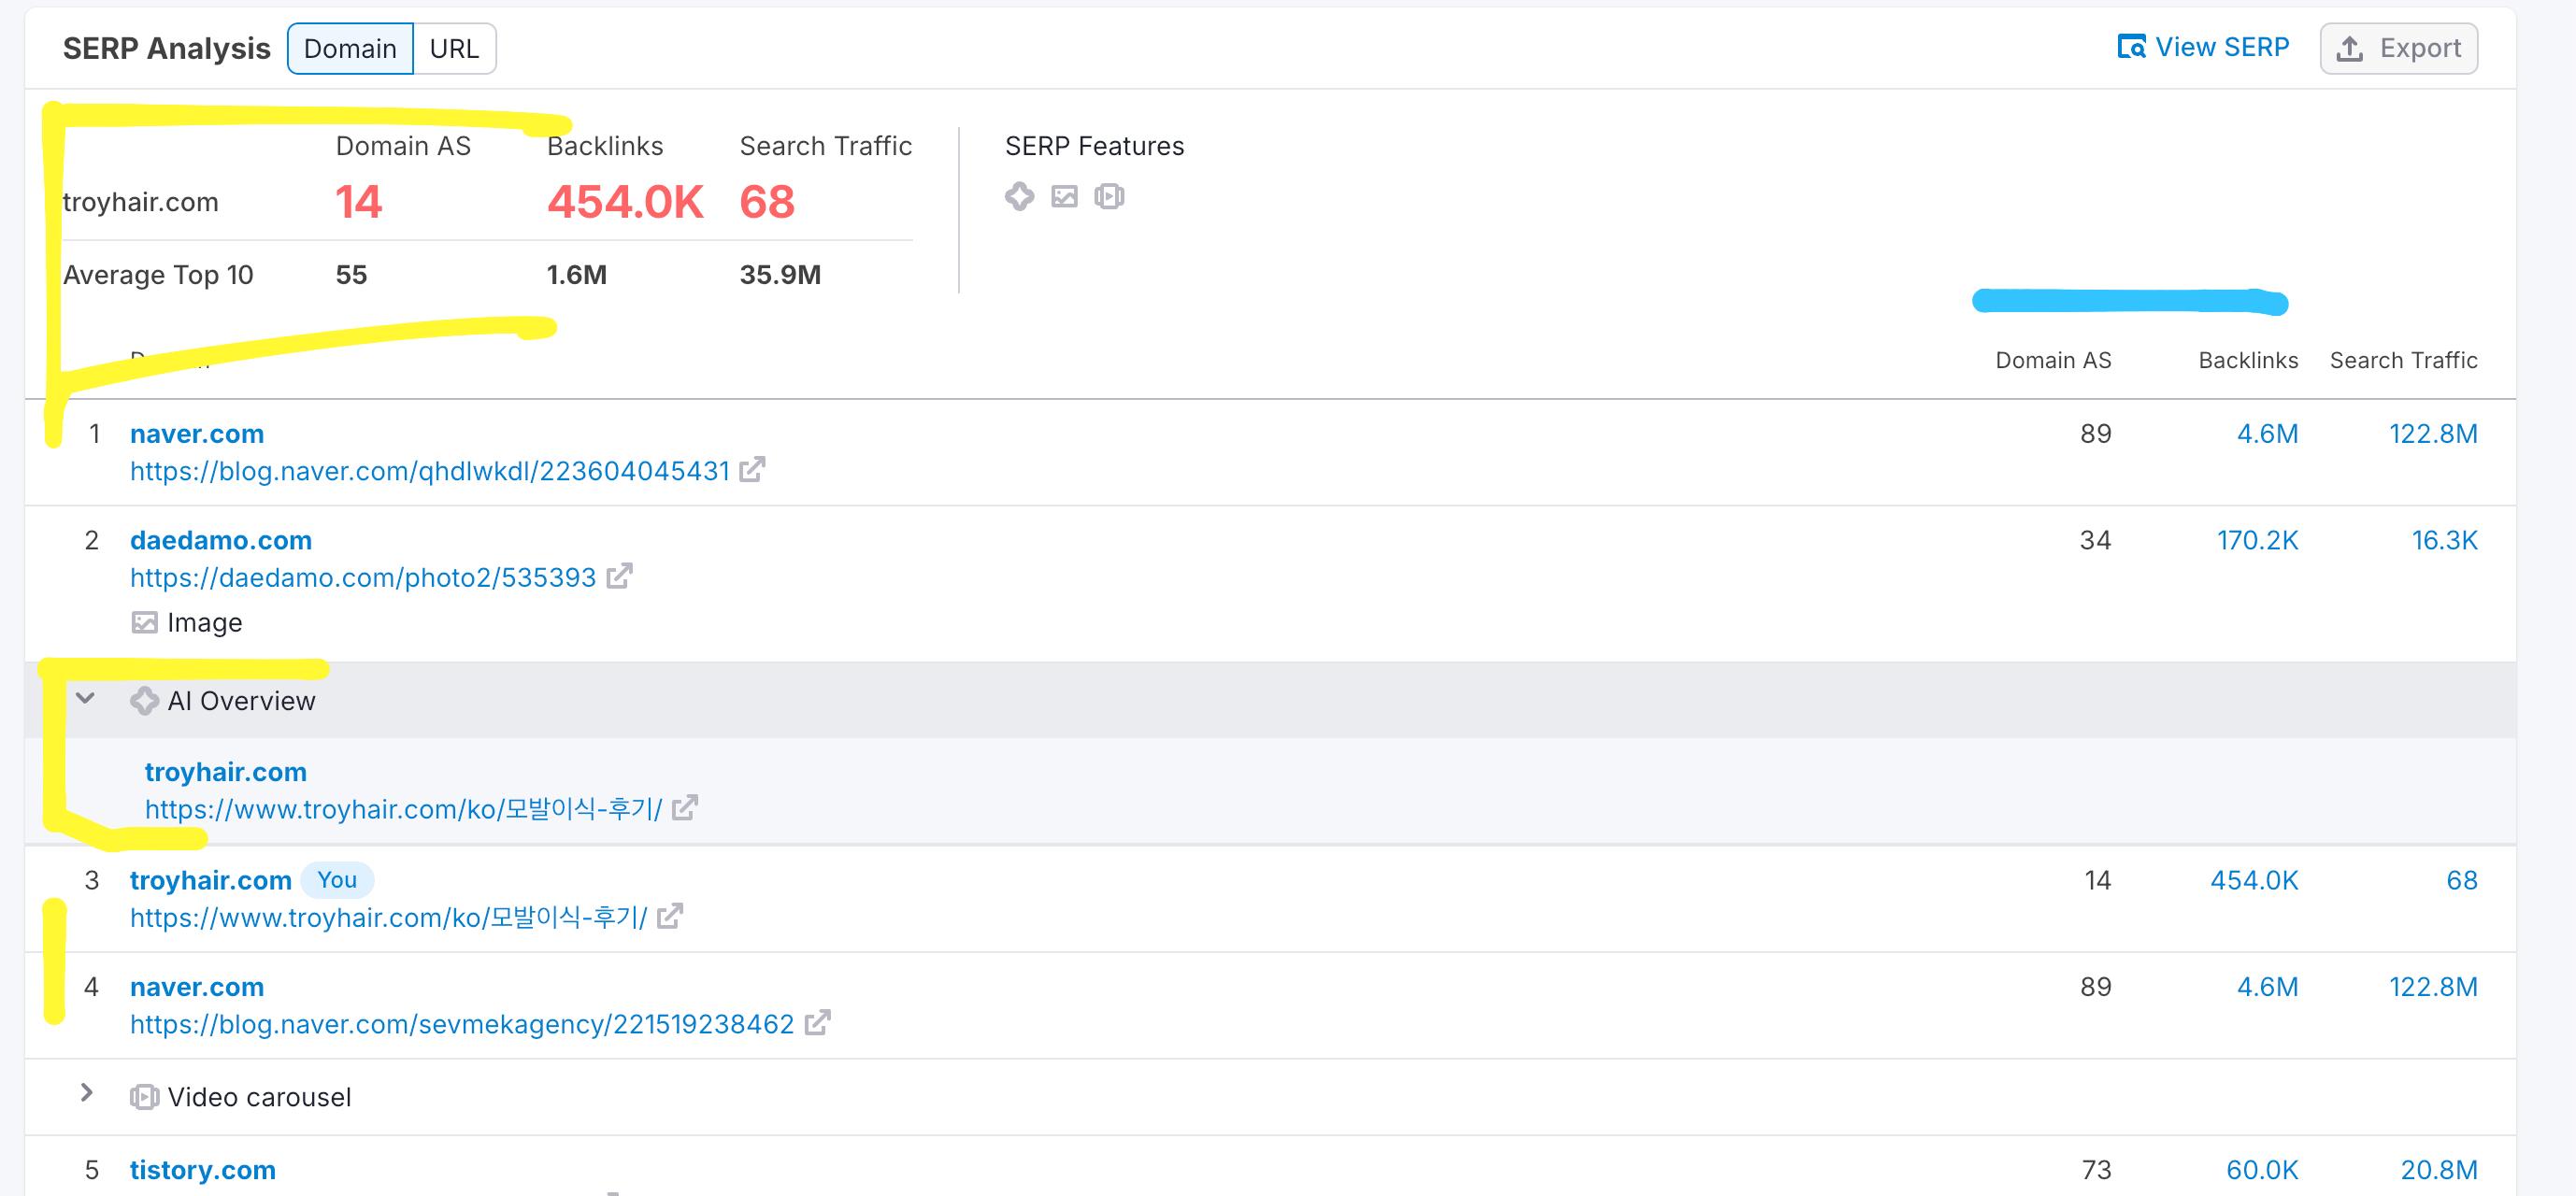Click the 35.9M average search traffic value
Screen dimensions: 2576x1196
pyautogui.click(x=780, y=275)
